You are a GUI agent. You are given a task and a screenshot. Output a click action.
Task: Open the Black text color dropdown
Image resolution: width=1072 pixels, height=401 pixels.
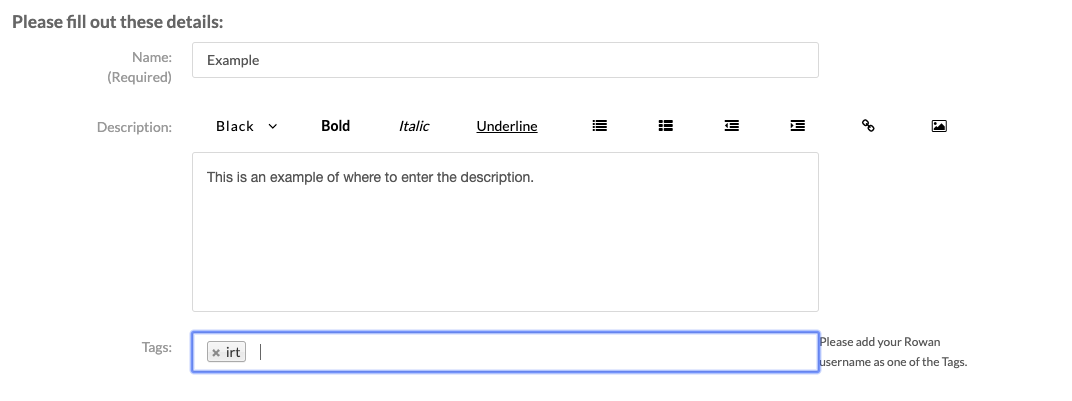(247, 126)
